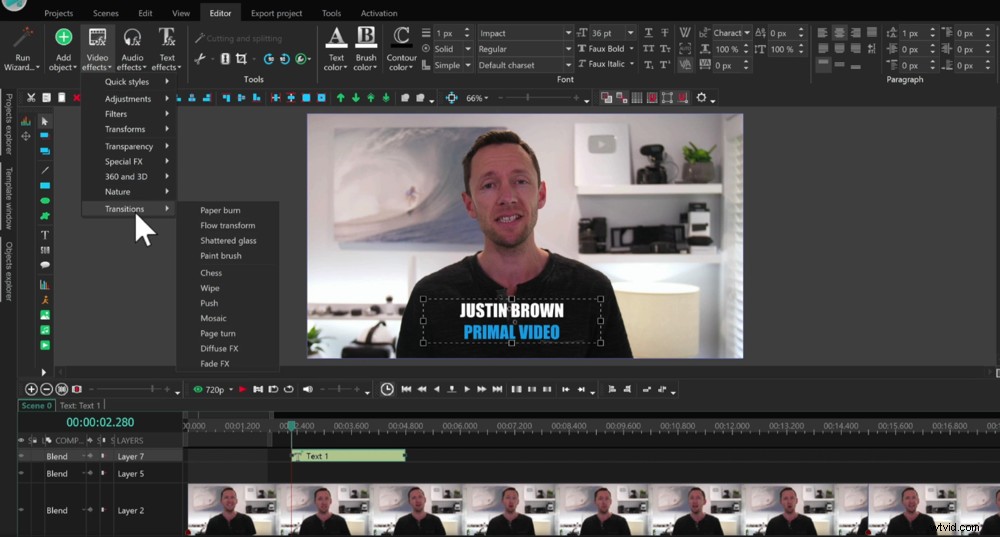Toggle visibility eye for Layer 7
Screen dimensions: 1000x537
(x=22, y=457)
